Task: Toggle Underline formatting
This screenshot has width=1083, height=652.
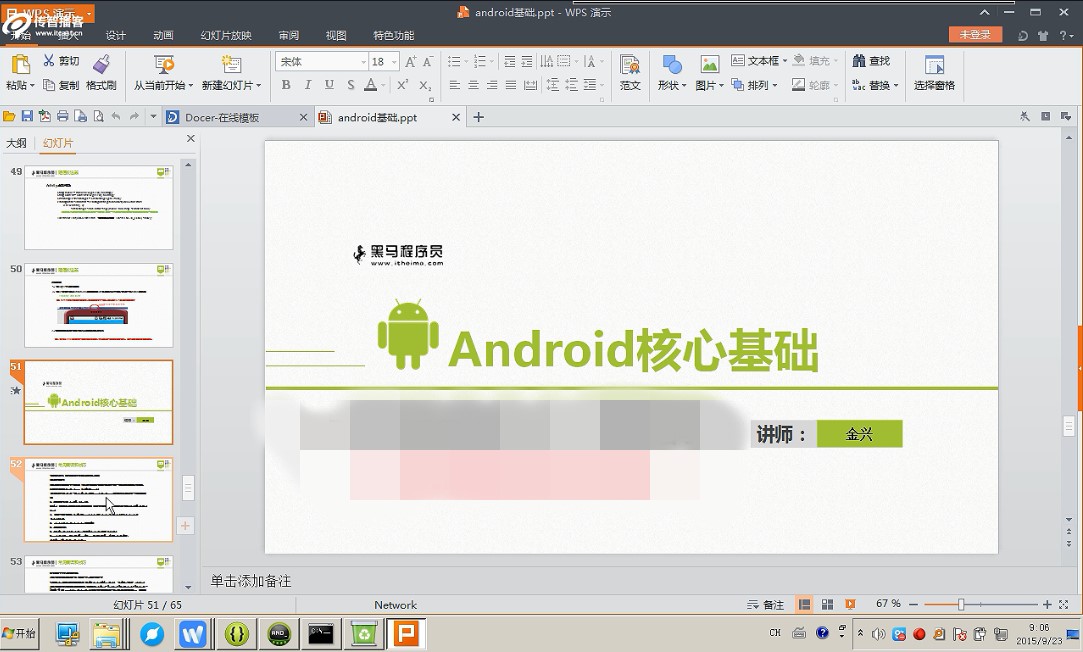Action: (329, 85)
